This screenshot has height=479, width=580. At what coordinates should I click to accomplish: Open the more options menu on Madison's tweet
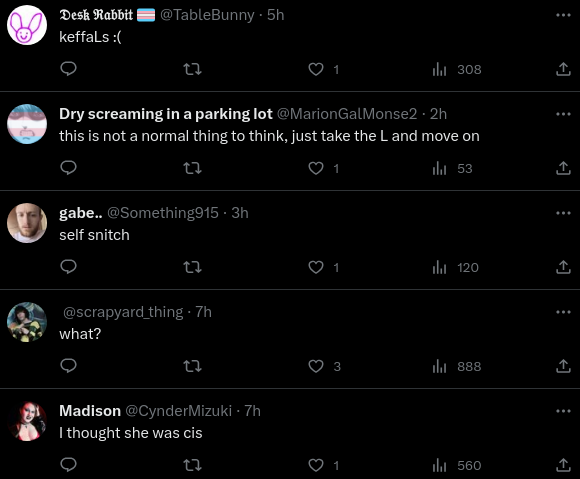(563, 411)
